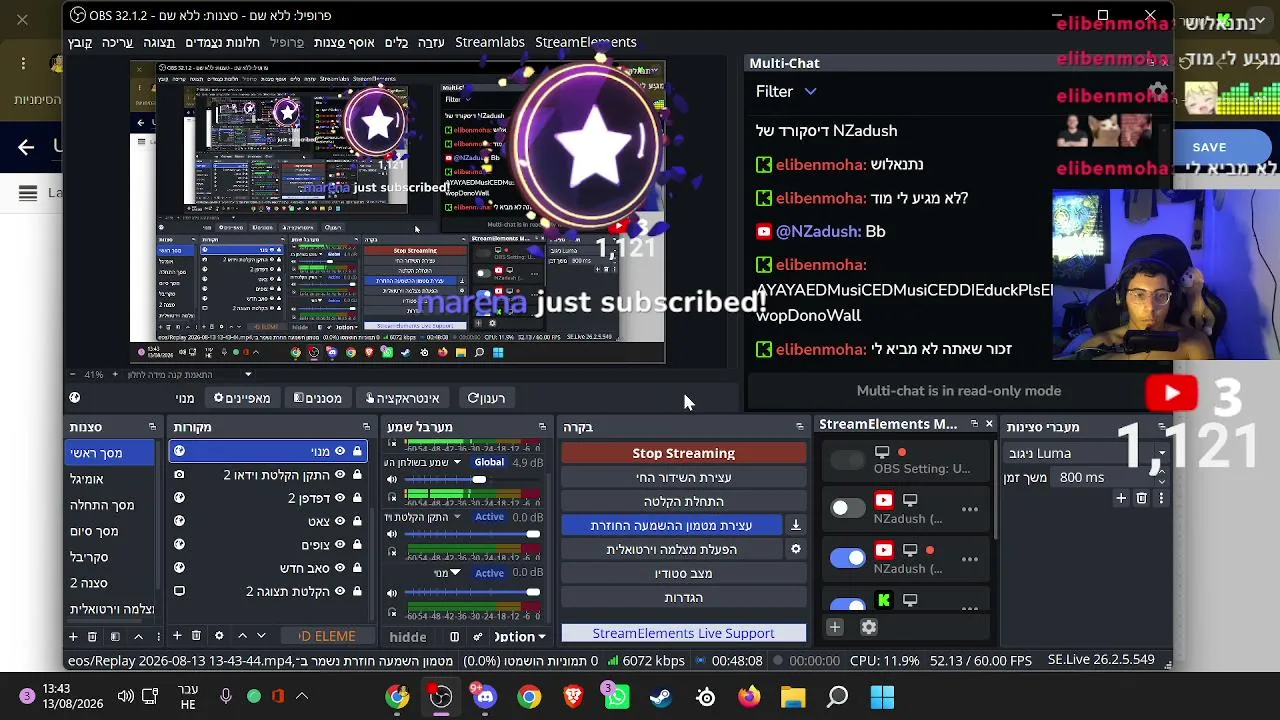Launch Brave browser from the taskbar
Image resolution: width=1280 pixels, height=720 pixels.
[x=573, y=697]
